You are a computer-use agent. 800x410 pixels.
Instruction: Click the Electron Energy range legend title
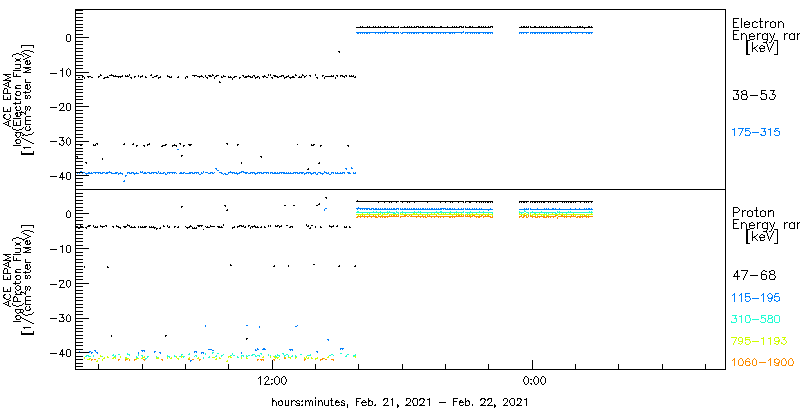765,36
